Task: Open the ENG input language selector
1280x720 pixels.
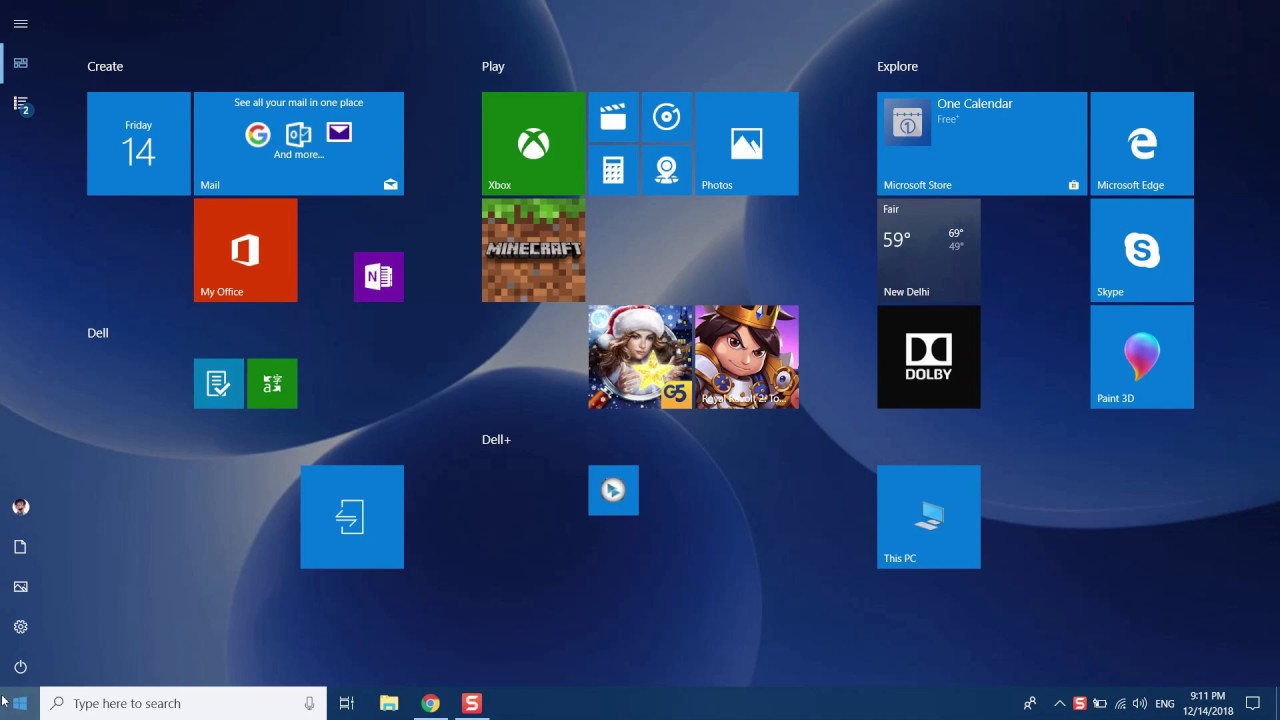Action: coord(1165,704)
